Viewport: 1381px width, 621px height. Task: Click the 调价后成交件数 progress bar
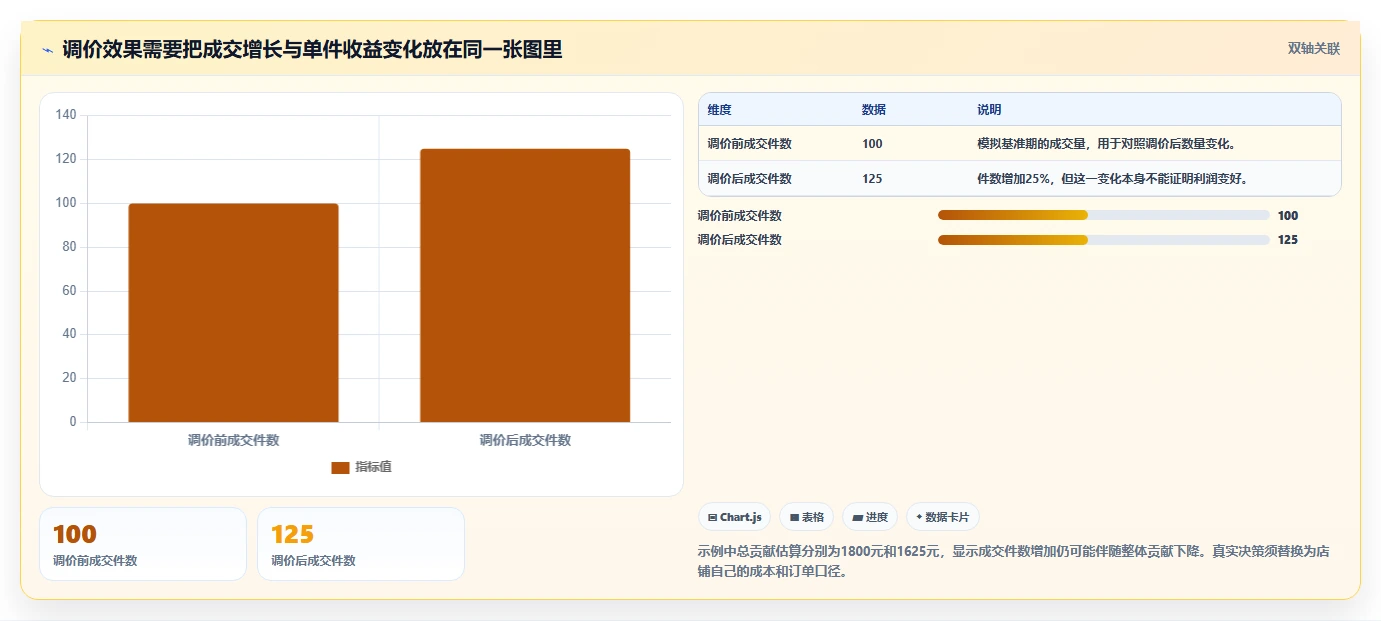[1103, 240]
